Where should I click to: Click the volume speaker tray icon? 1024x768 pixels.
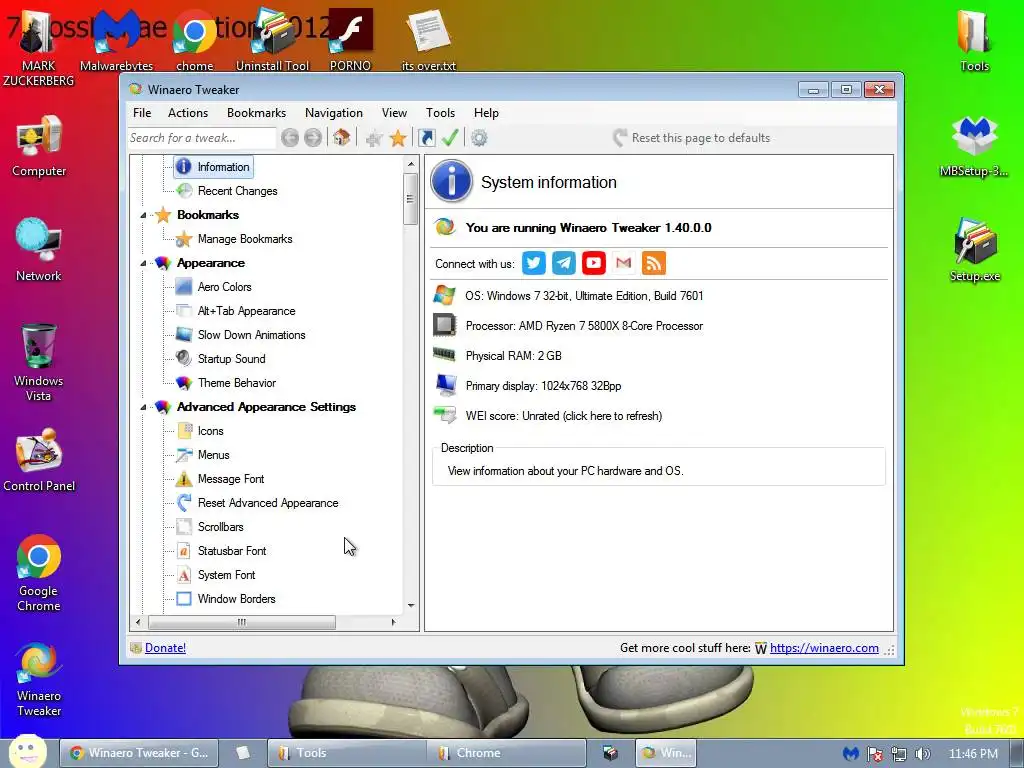[922, 754]
